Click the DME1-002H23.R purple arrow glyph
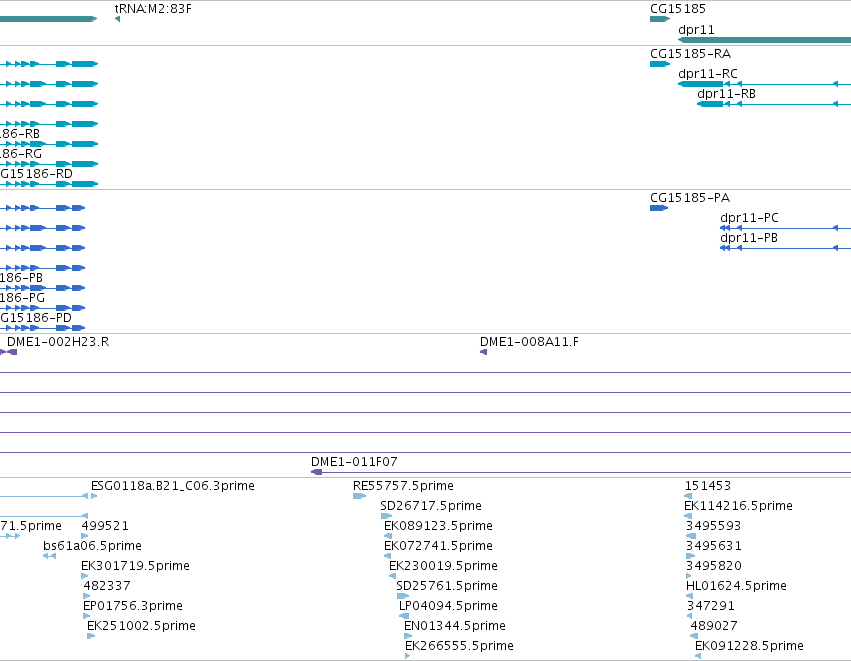This screenshot has height=661, width=851. [x=12, y=352]
